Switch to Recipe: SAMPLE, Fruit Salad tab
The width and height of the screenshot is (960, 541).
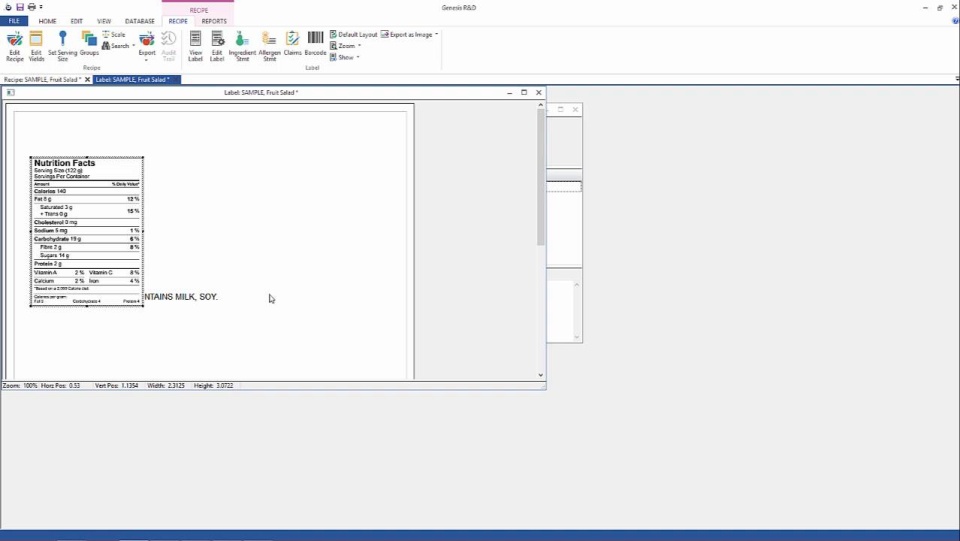click(x=42, y=79)
